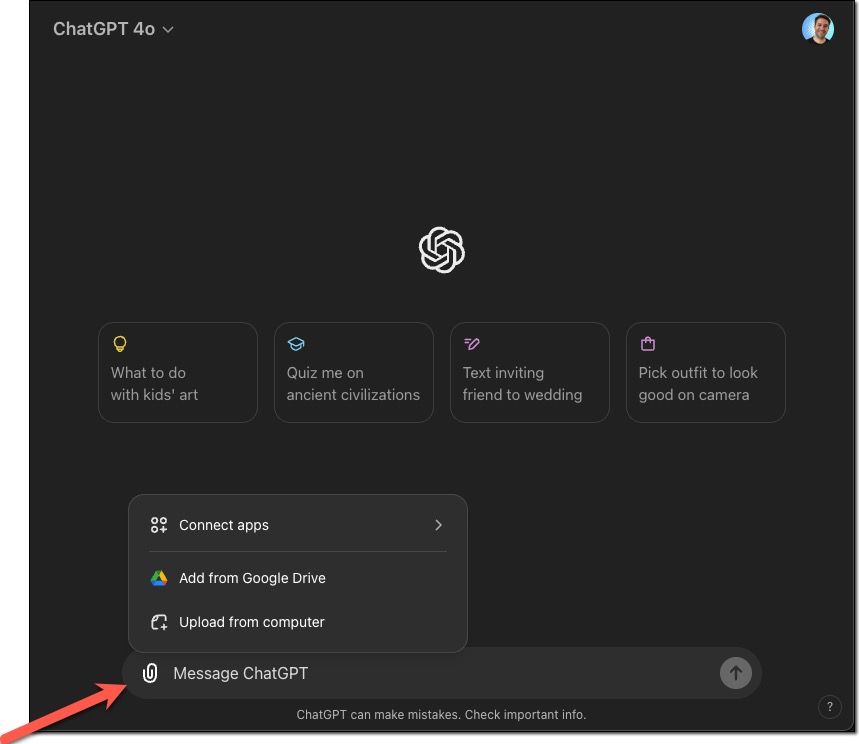
Task: Click the ChatGPT logo in center
Action: click(x=442, y=250)
